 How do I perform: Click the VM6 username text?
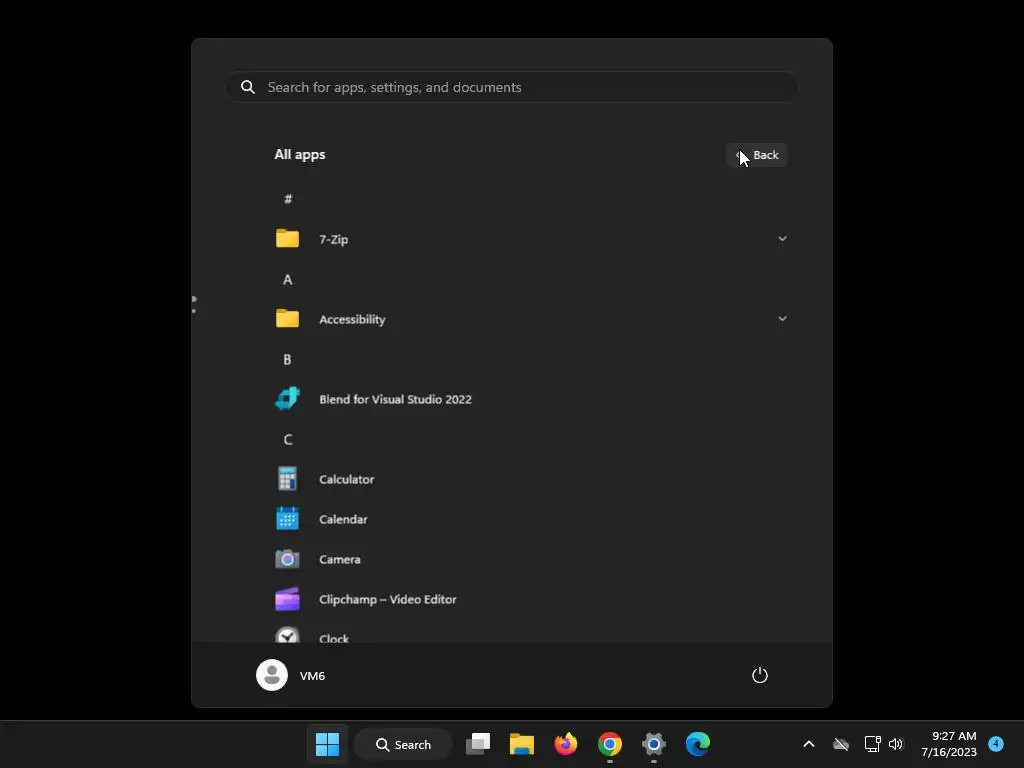(312, 676)
